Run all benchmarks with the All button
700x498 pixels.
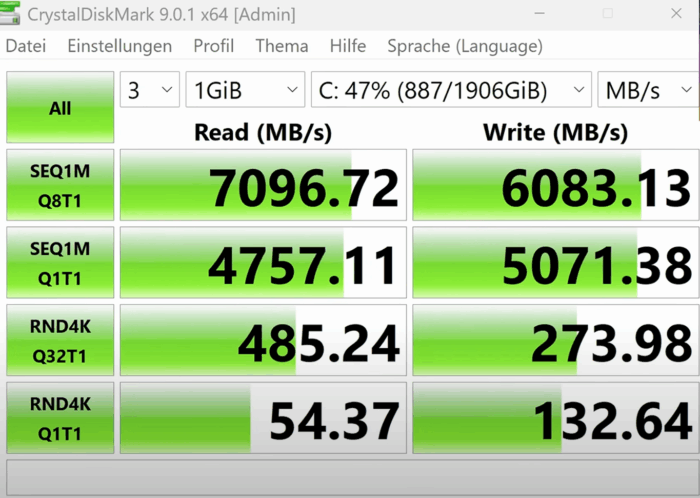pyautogui.click(x=60, y=108)
